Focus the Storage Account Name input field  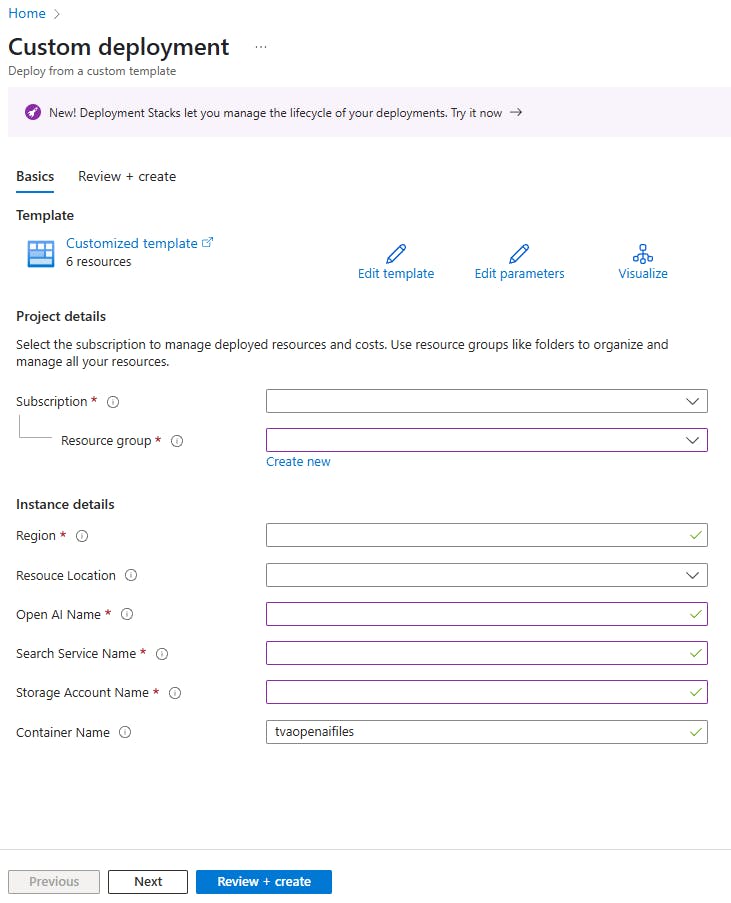(x=487, y=693)
